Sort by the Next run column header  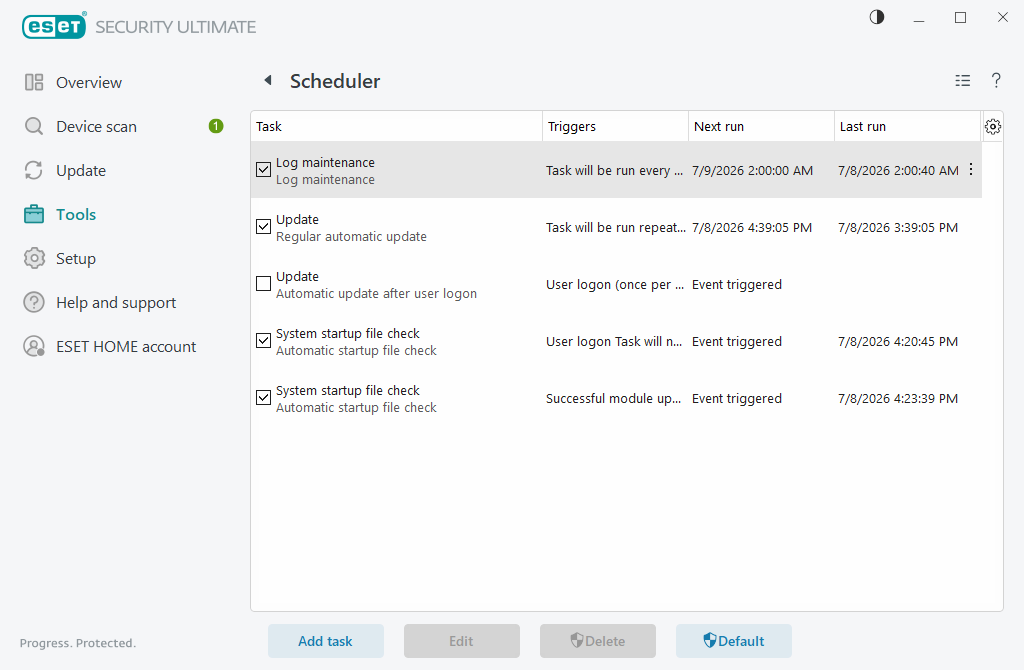point(761,127)
